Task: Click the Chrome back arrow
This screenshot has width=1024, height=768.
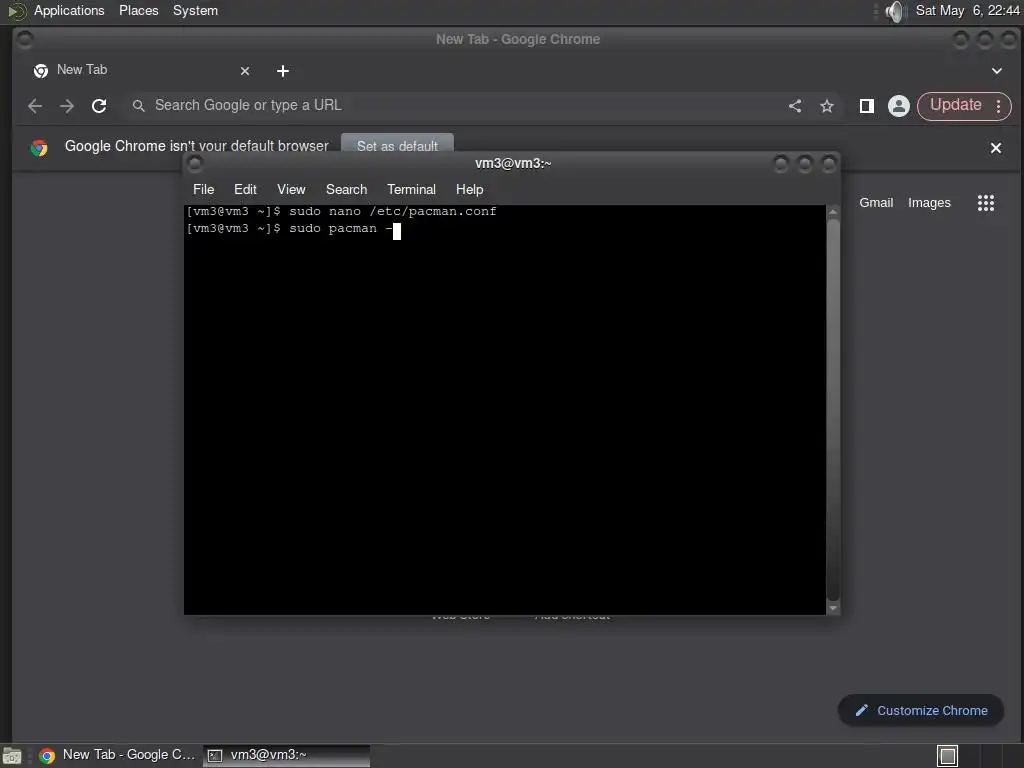Action: click(x=35, y=106)
